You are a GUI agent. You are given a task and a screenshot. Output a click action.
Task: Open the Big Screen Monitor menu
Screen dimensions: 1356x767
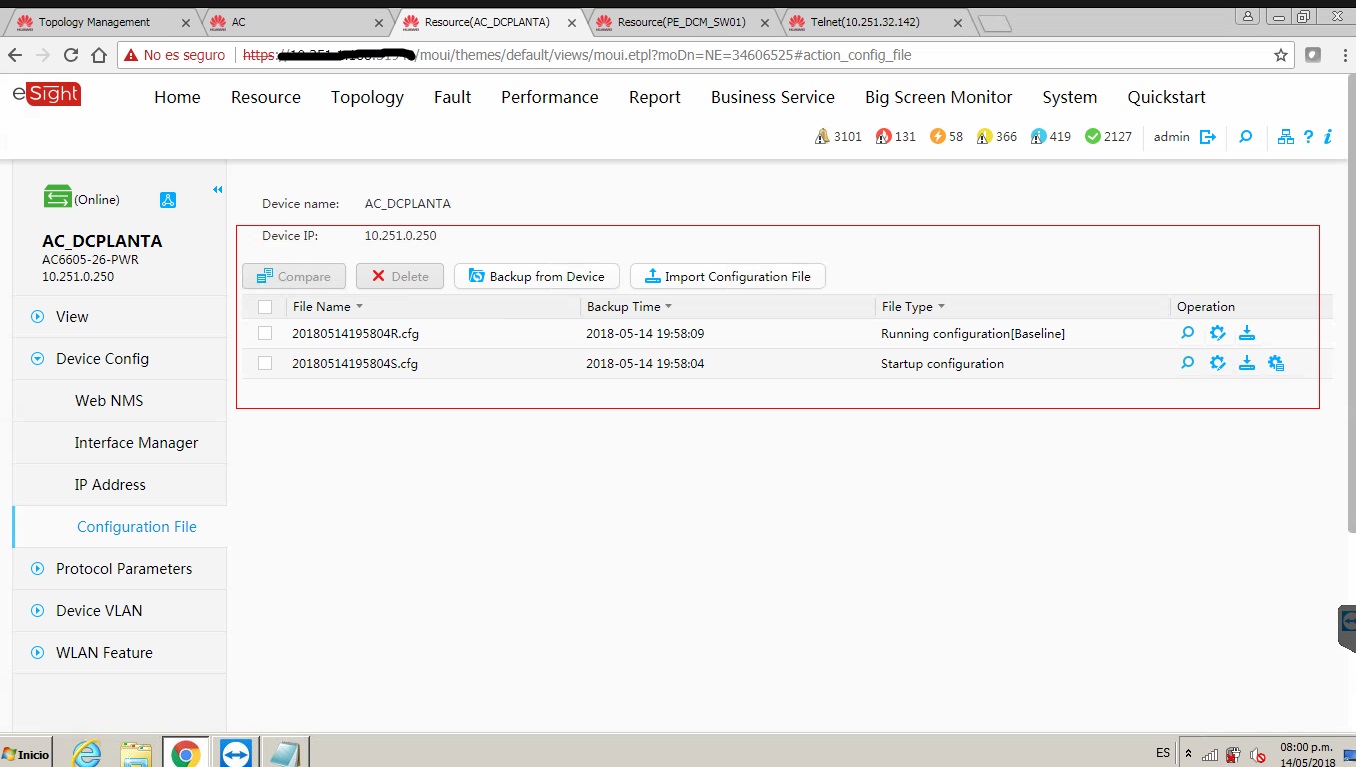(939, 97)
